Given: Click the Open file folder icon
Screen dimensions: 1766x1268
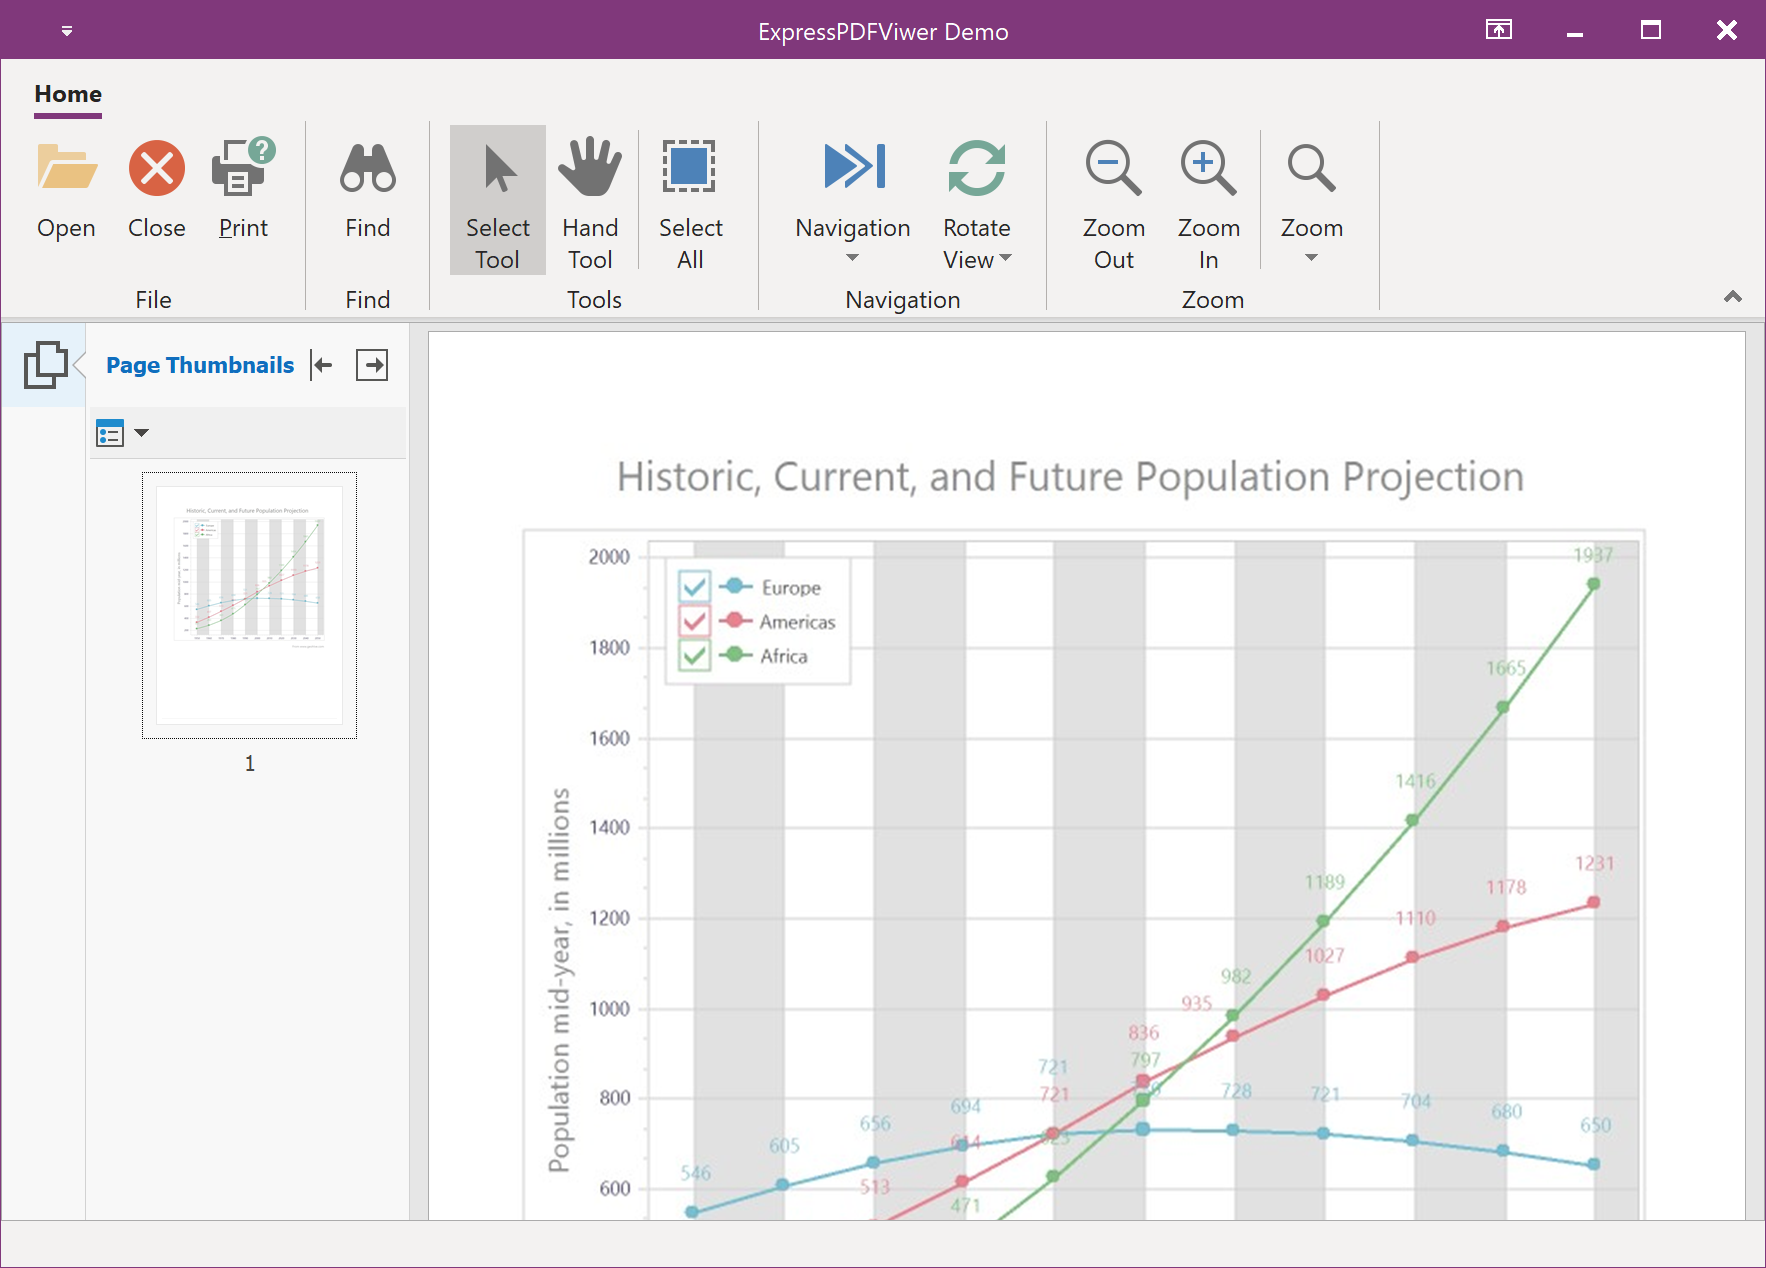Looking at the screenshot, I should (x=66, y=168).
